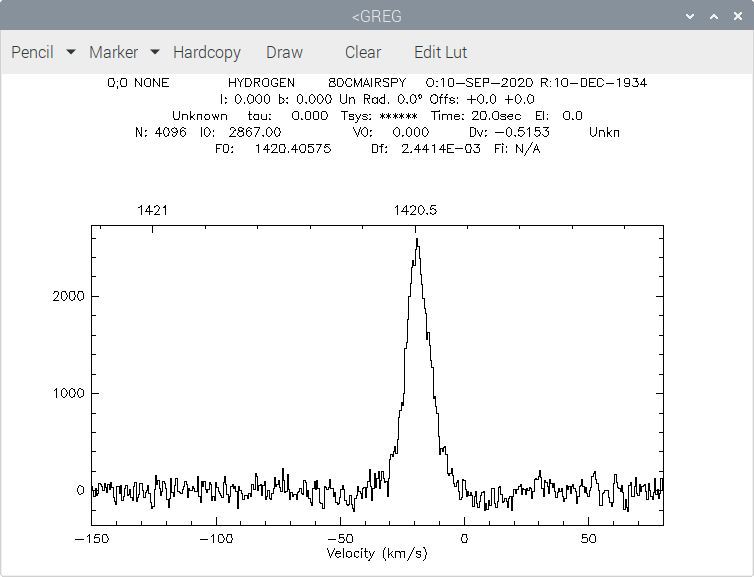Open the Edit Lut option
The image size is (754, 577).
[x=440, y=52]
